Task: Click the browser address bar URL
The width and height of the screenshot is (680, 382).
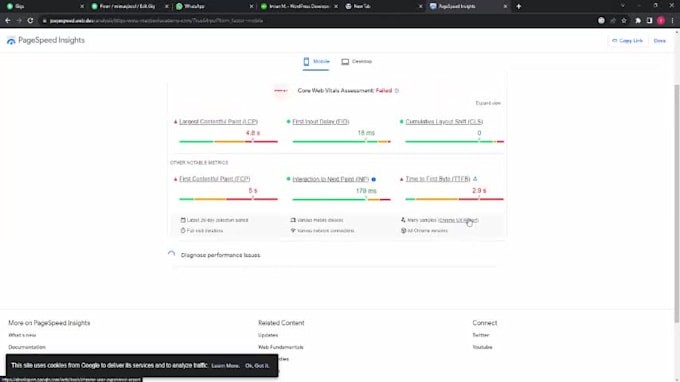Action: [x=156, y=20]
